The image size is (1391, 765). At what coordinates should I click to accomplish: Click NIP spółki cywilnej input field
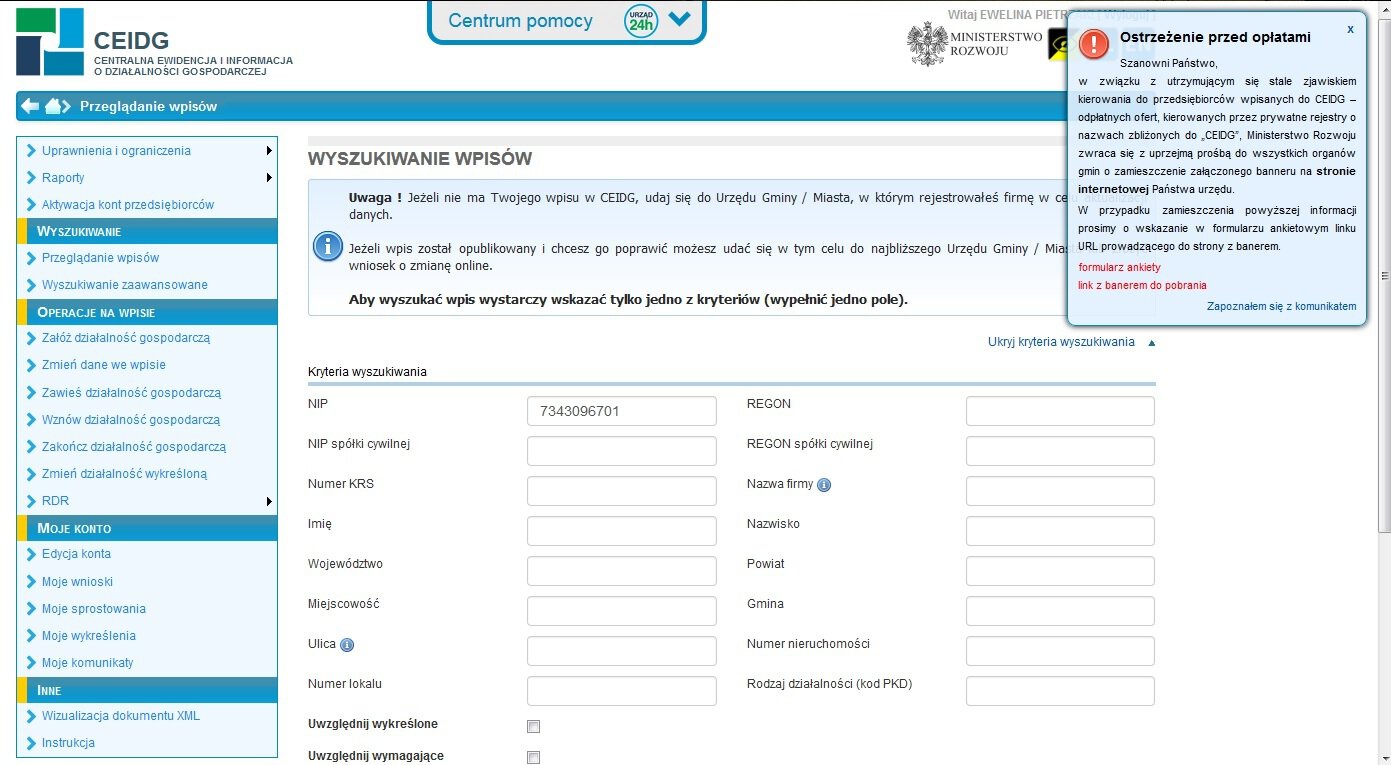[x=622, y=451]
